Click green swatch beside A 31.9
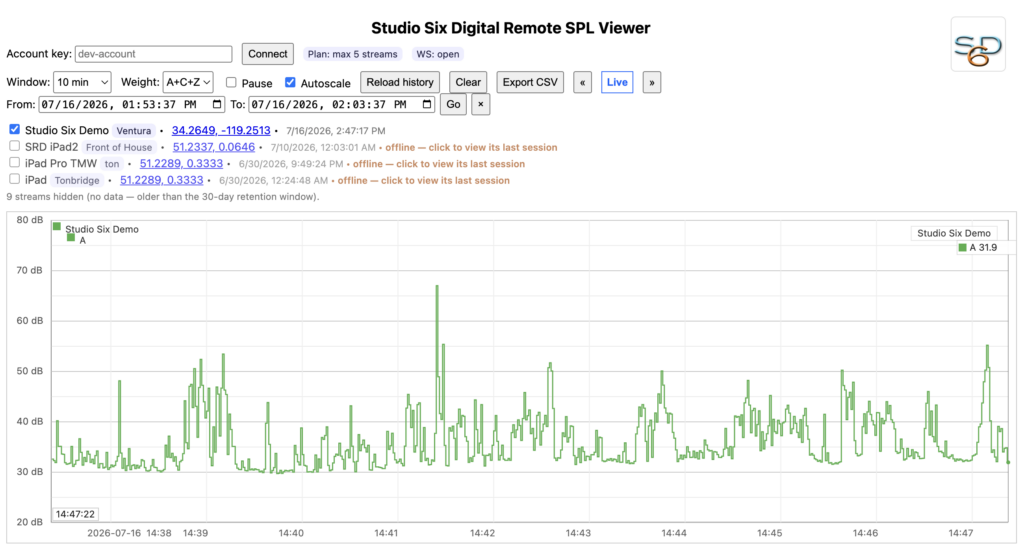The height and width of the screenshot is (558, 1024). point(962,248)
